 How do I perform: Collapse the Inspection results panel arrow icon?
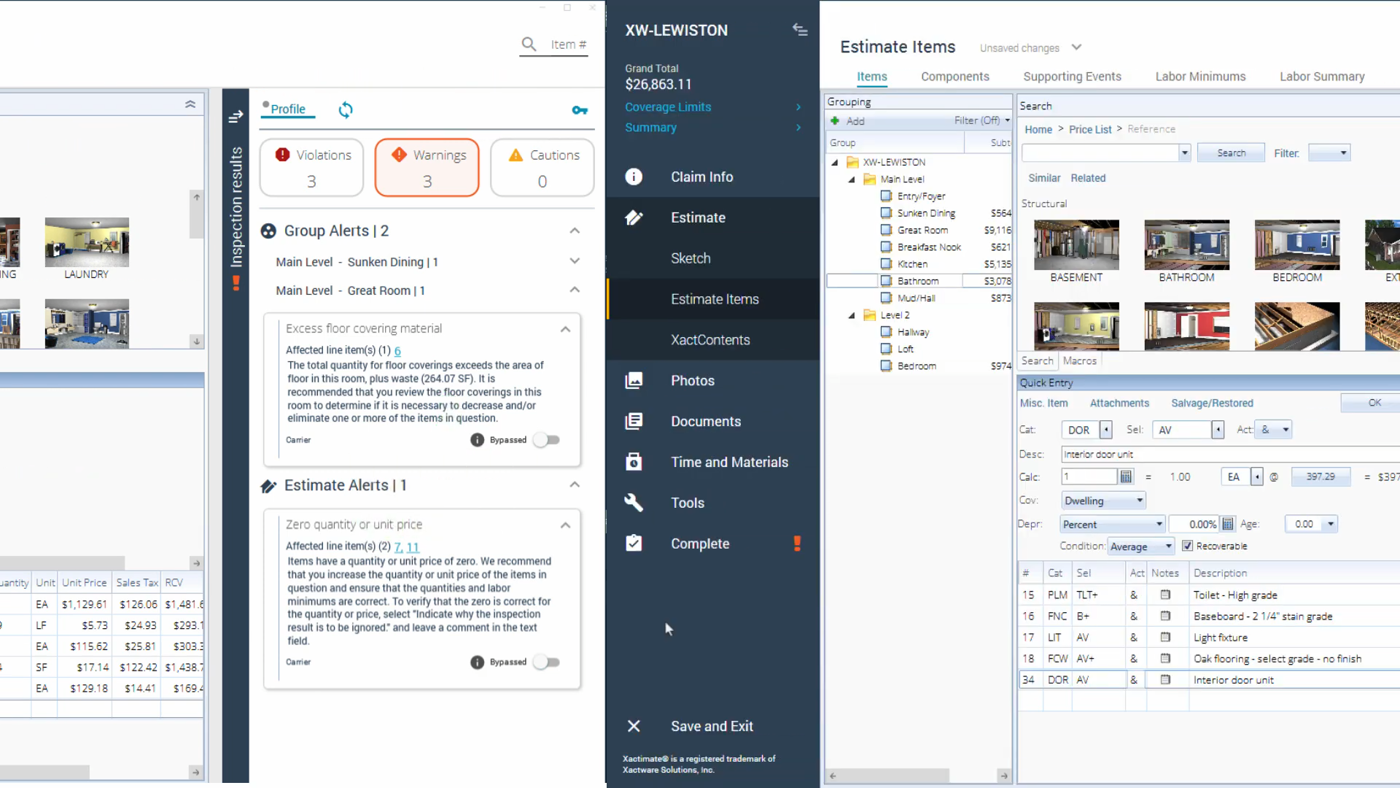236,117
